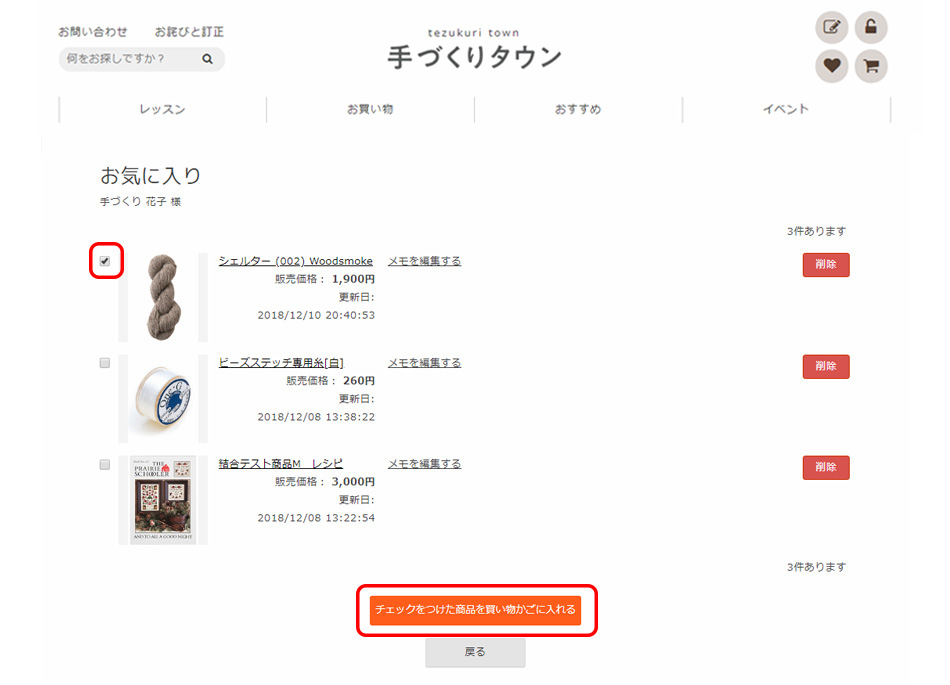
Task: Open the おすすめ menu
Action: 578,109
